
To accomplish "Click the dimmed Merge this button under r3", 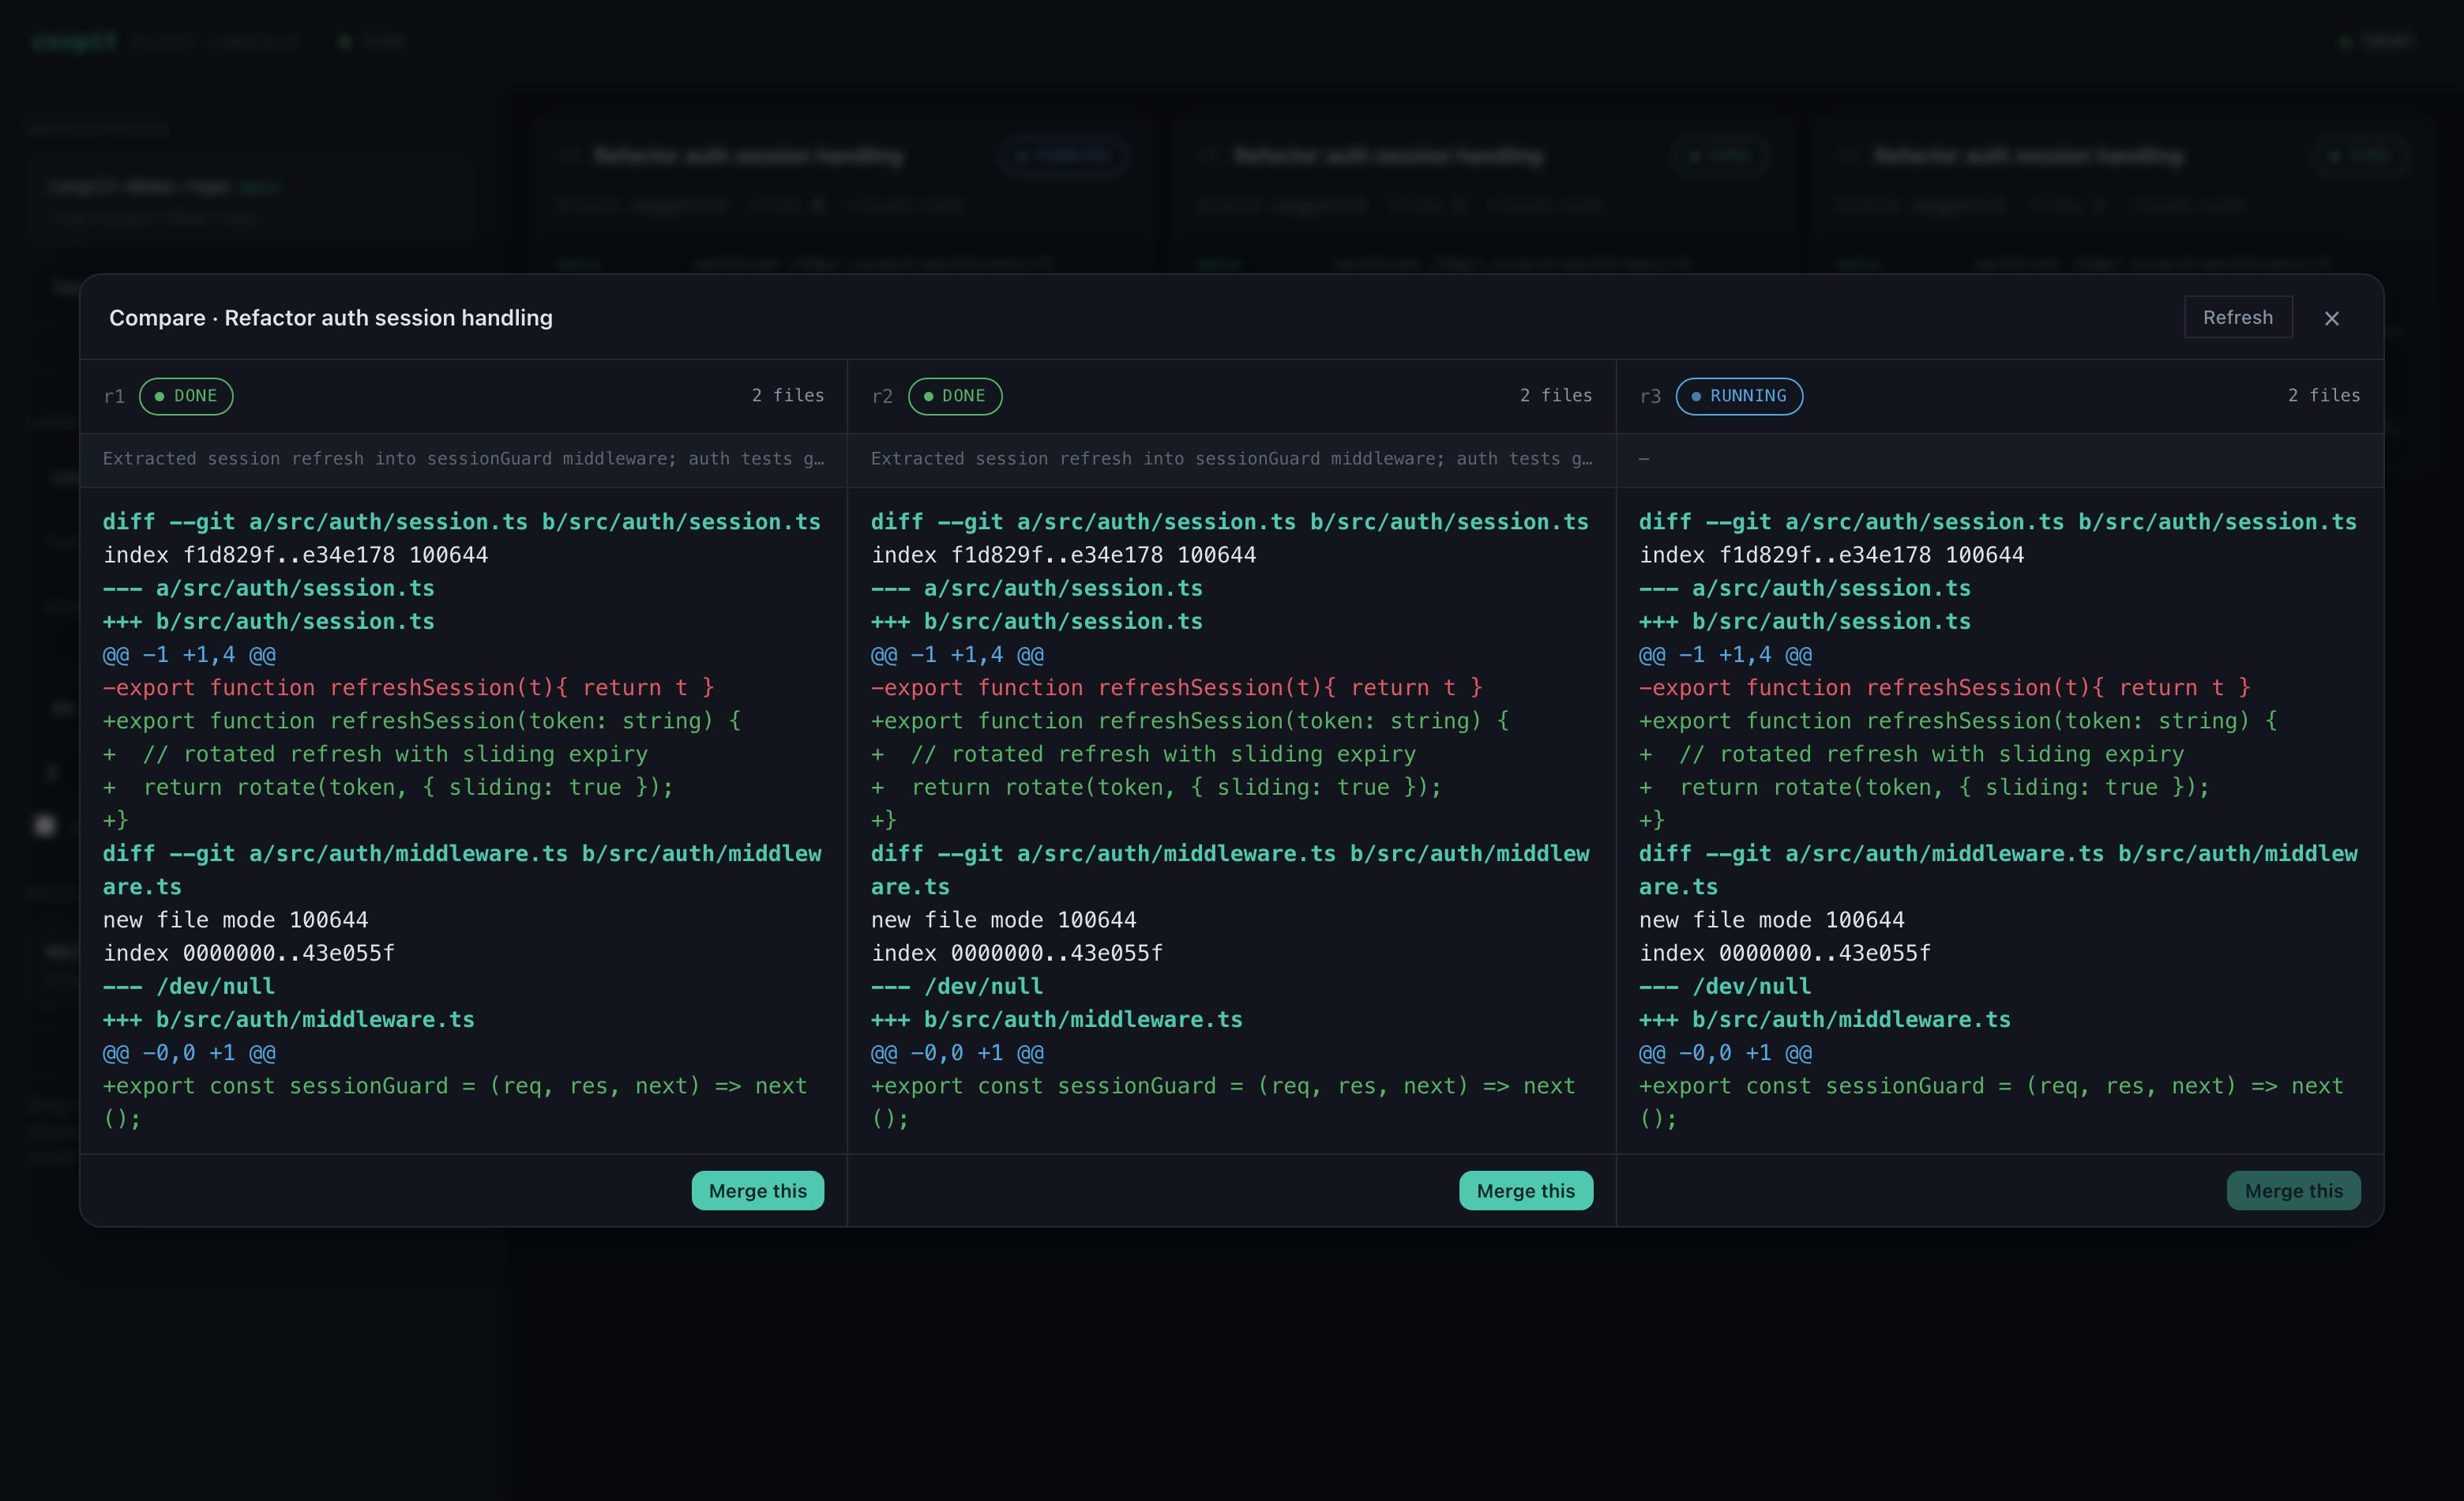I will 2293,1190.
